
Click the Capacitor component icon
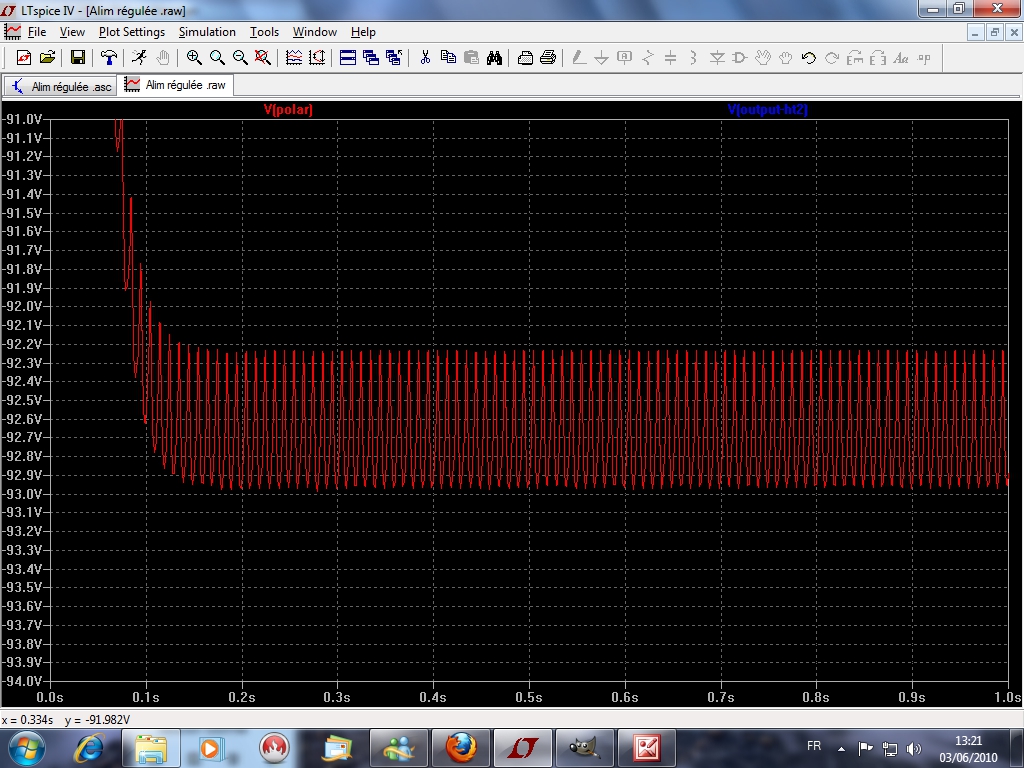670,57
